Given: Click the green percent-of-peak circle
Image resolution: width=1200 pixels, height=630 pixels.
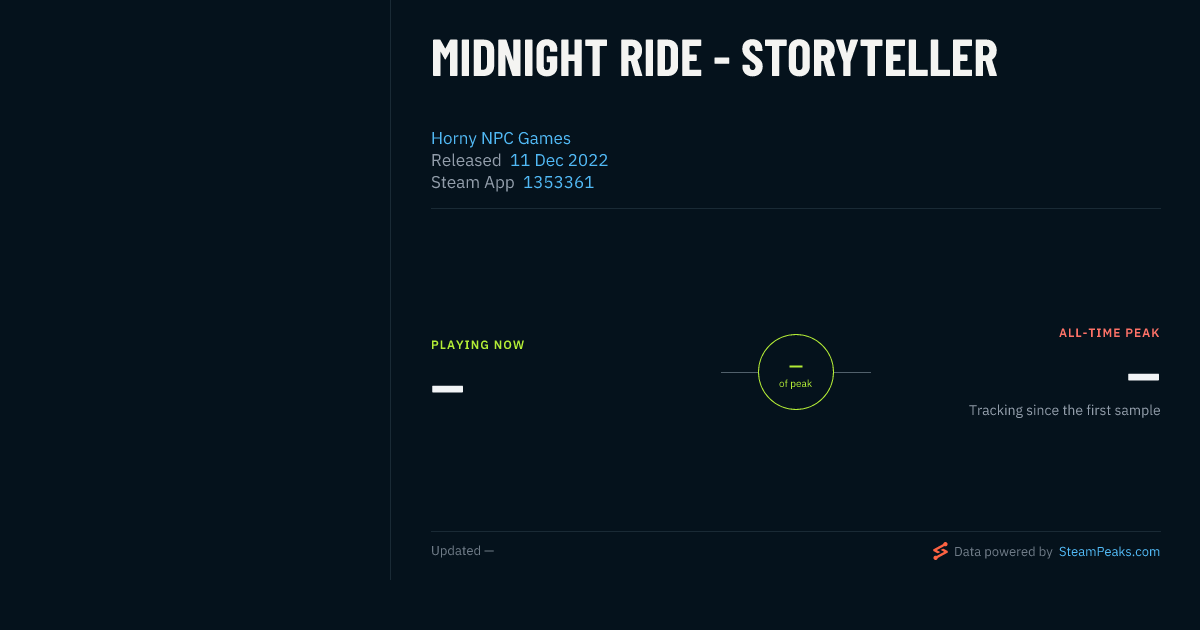Looking at the screenshot, I should pos(796,372).
